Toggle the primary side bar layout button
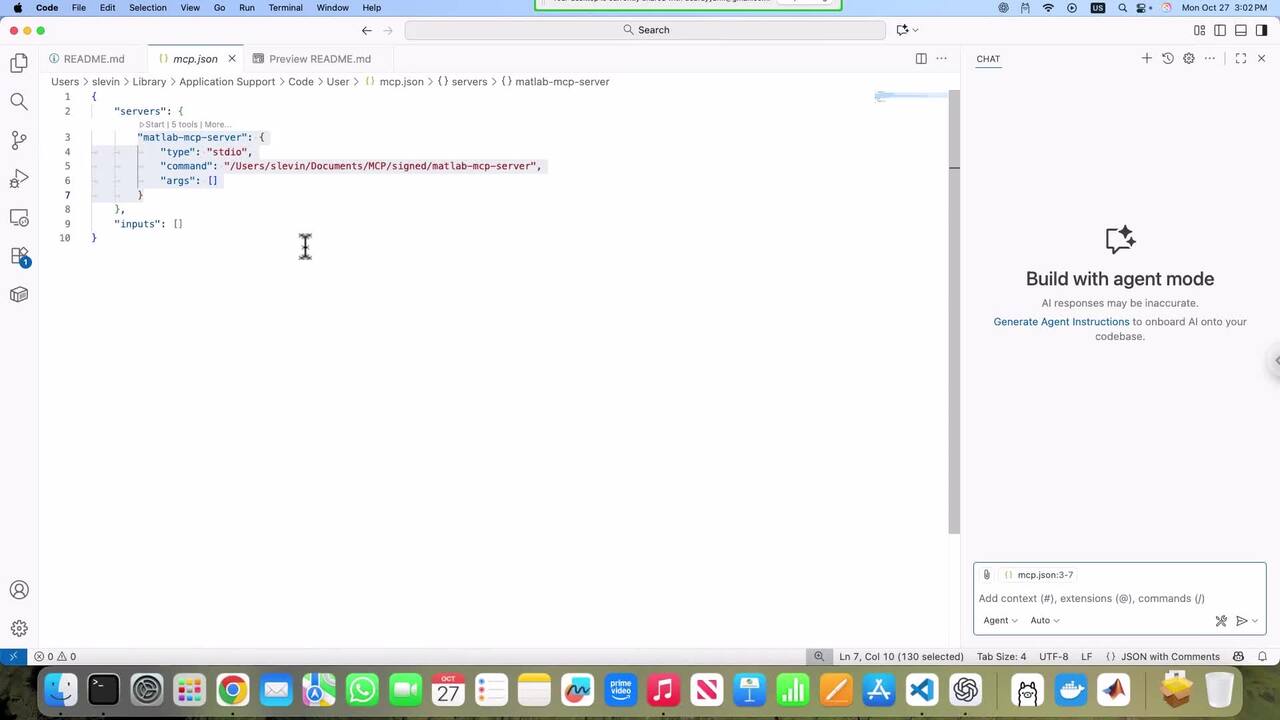 pos(1220,30)
